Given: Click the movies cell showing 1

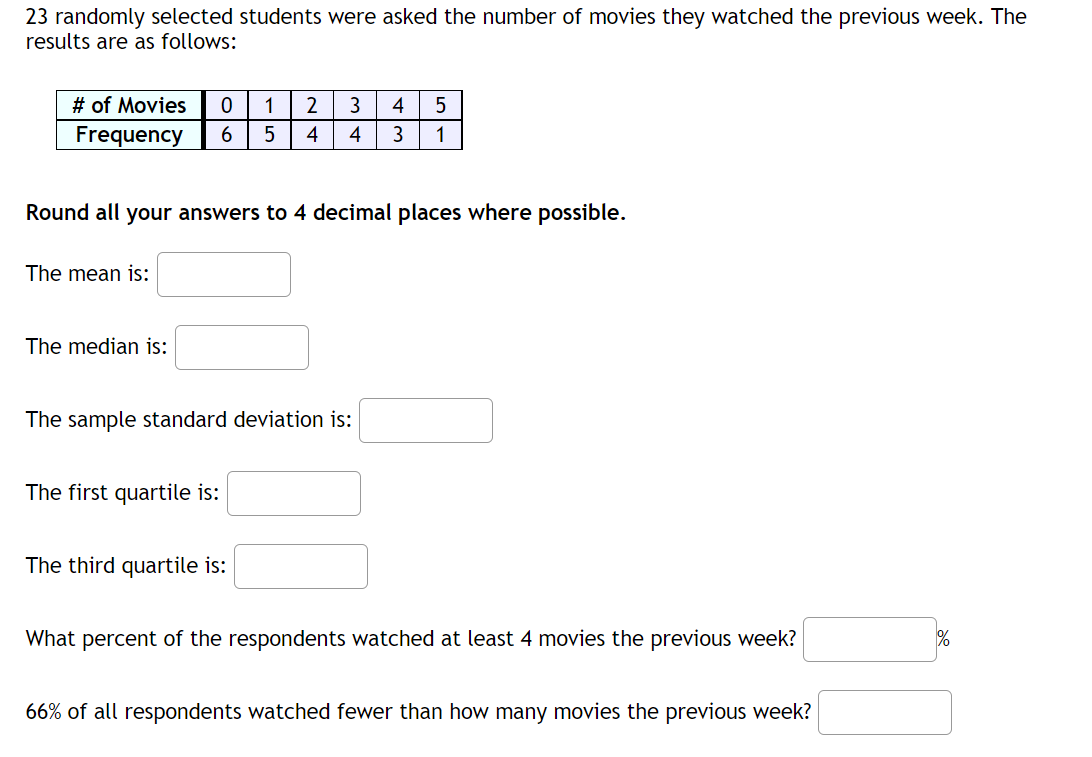Looking at the screenshot, I should click(270, 105).
